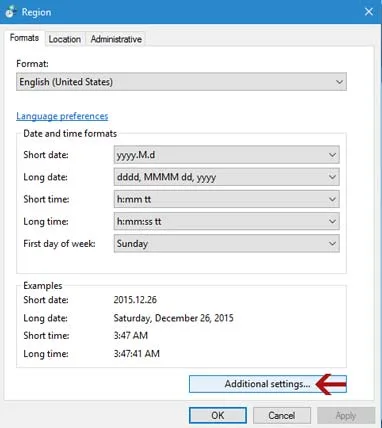This screenshot has height=428, width=382.
Task: Open the Administrative tab
Action: pos(116,39)
